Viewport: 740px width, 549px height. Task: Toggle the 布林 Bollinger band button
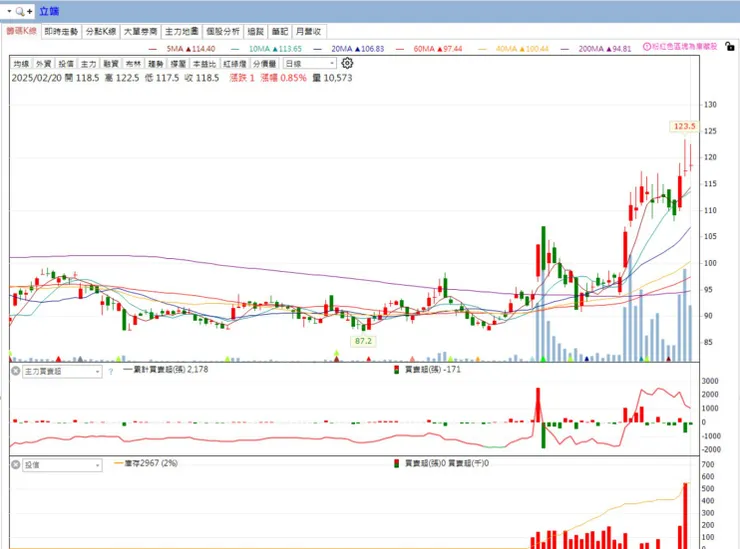click(133, 64)
